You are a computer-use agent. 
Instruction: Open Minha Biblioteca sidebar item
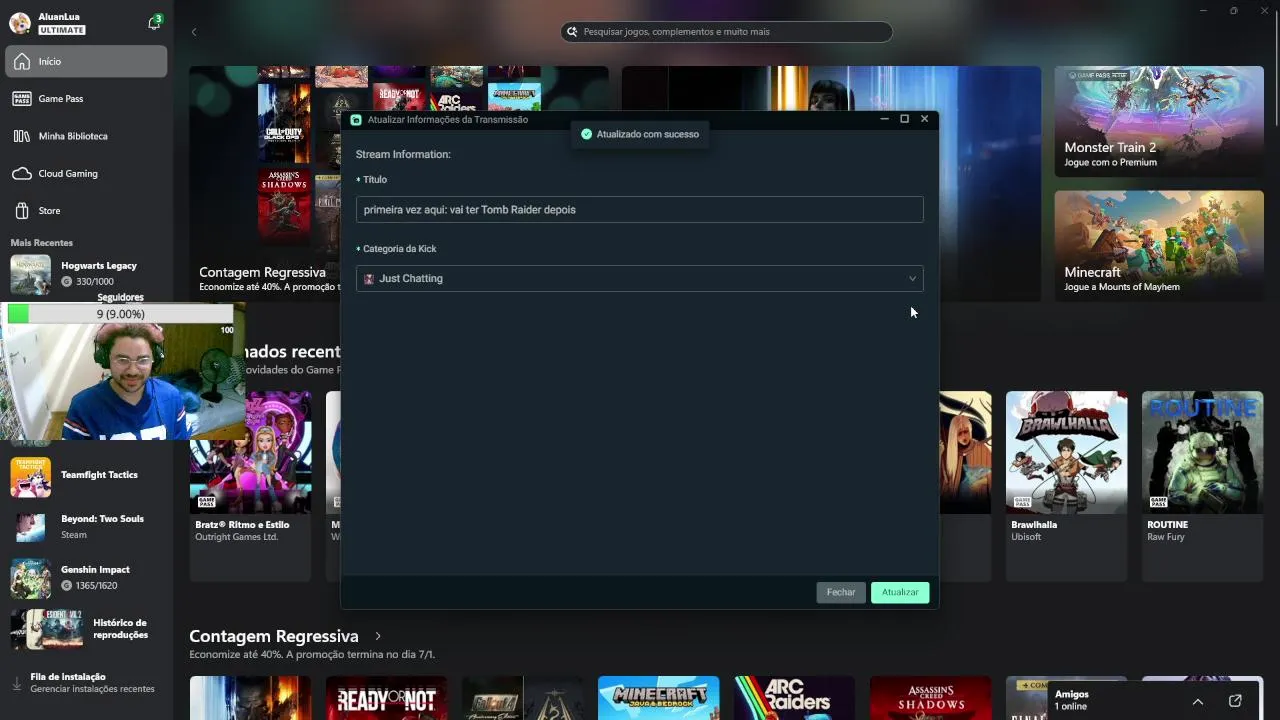click(87, 136)
